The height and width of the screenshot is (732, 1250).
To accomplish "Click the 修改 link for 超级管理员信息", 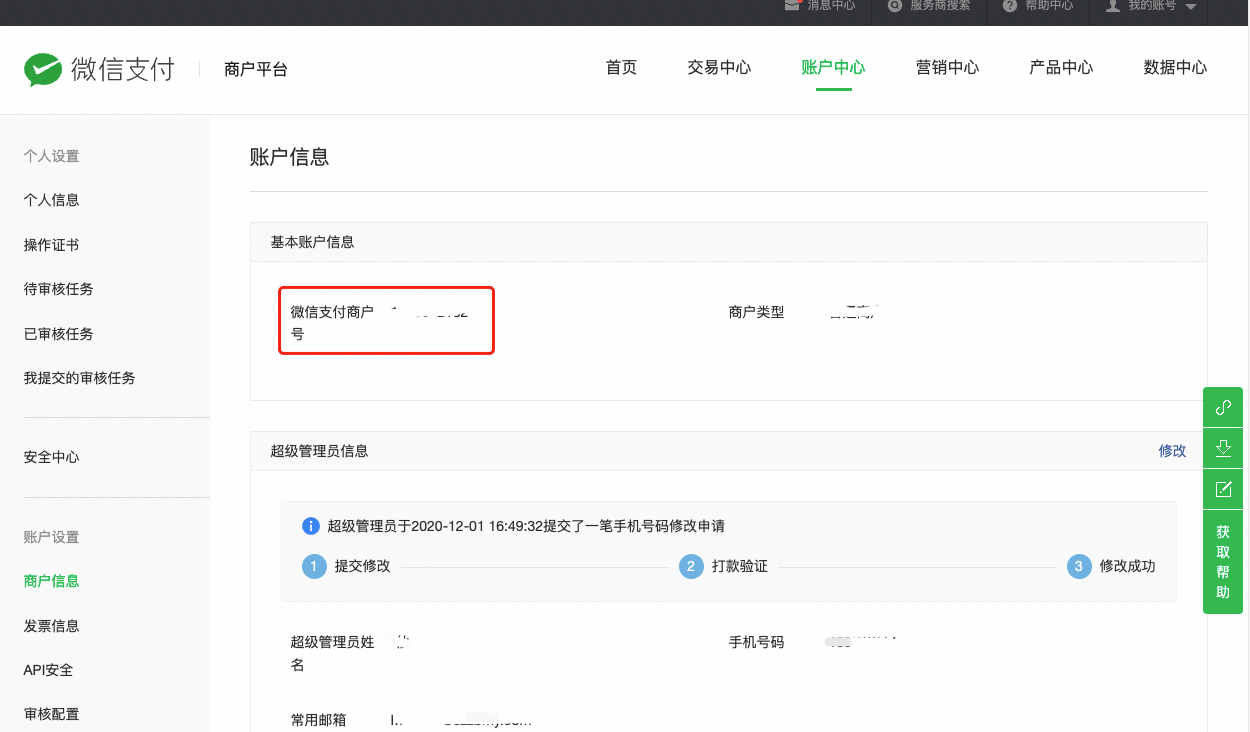I will (x=1173, y=451).
